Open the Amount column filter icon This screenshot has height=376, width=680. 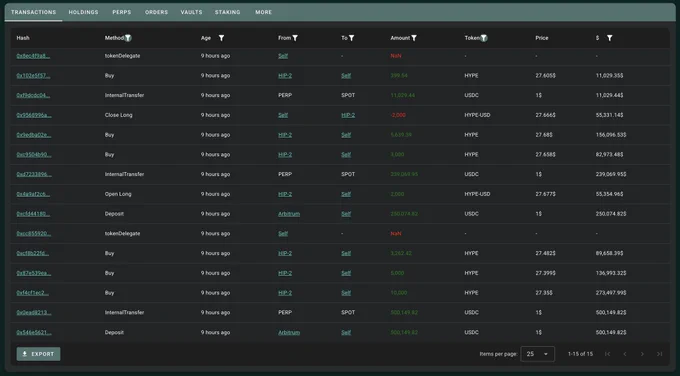[x=414, y=38]
